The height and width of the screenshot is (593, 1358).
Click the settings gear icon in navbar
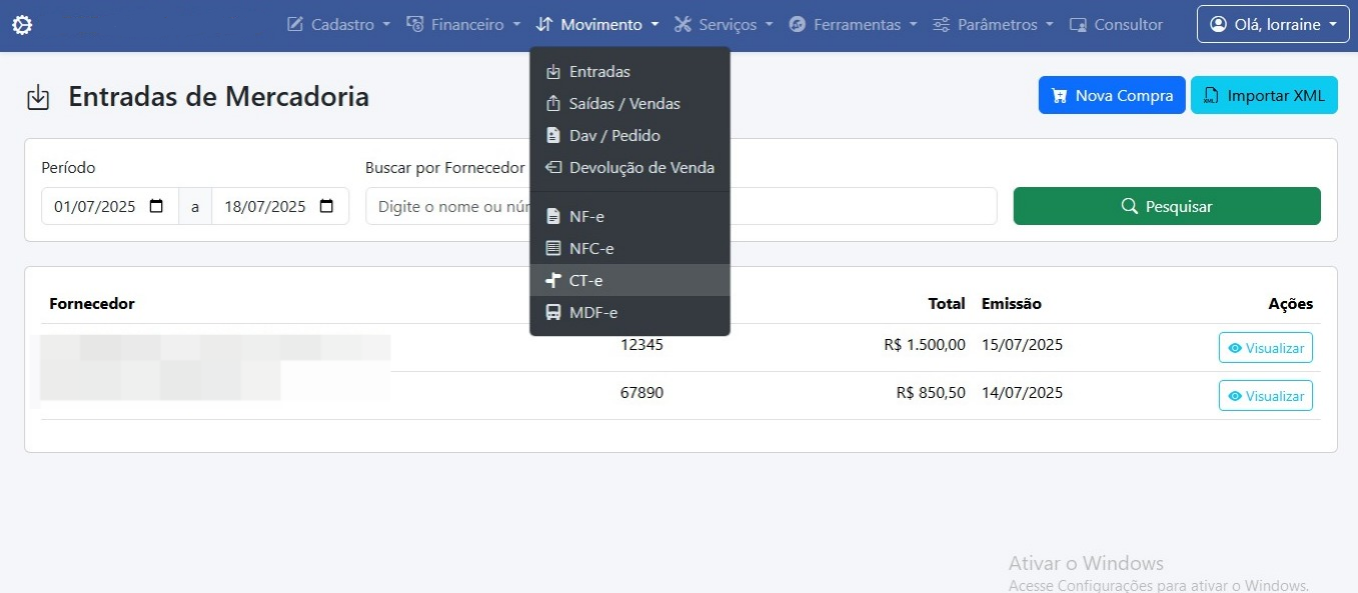(22, 25)
